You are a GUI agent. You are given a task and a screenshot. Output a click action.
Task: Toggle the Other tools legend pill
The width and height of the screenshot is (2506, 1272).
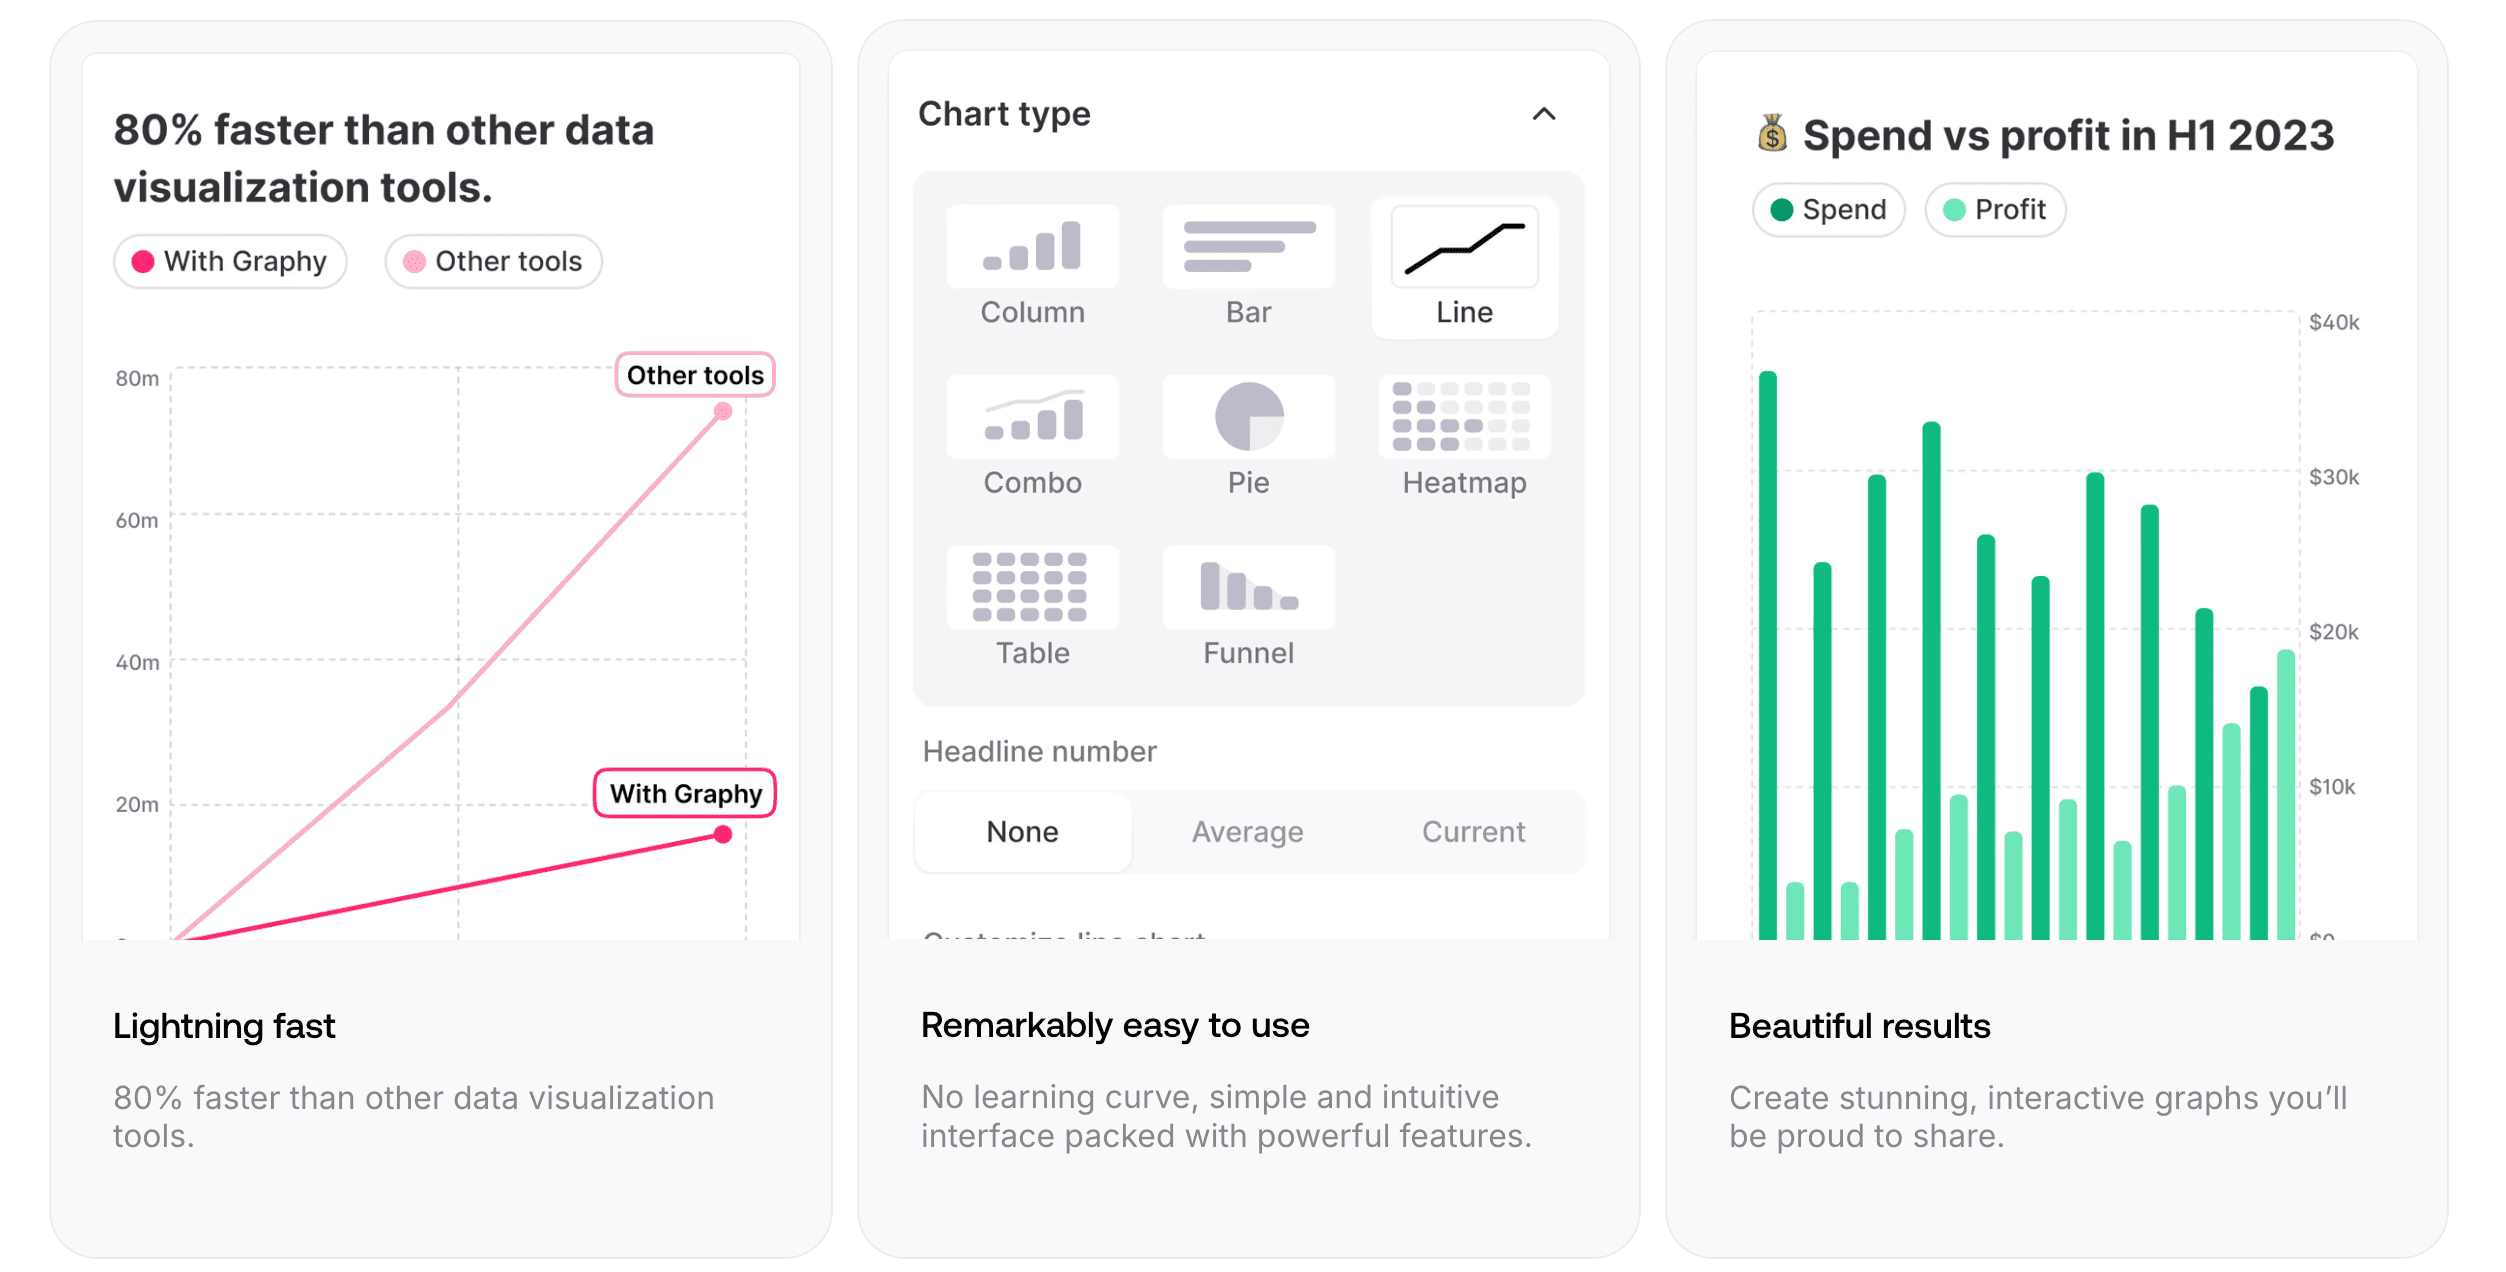pos(493,262)
